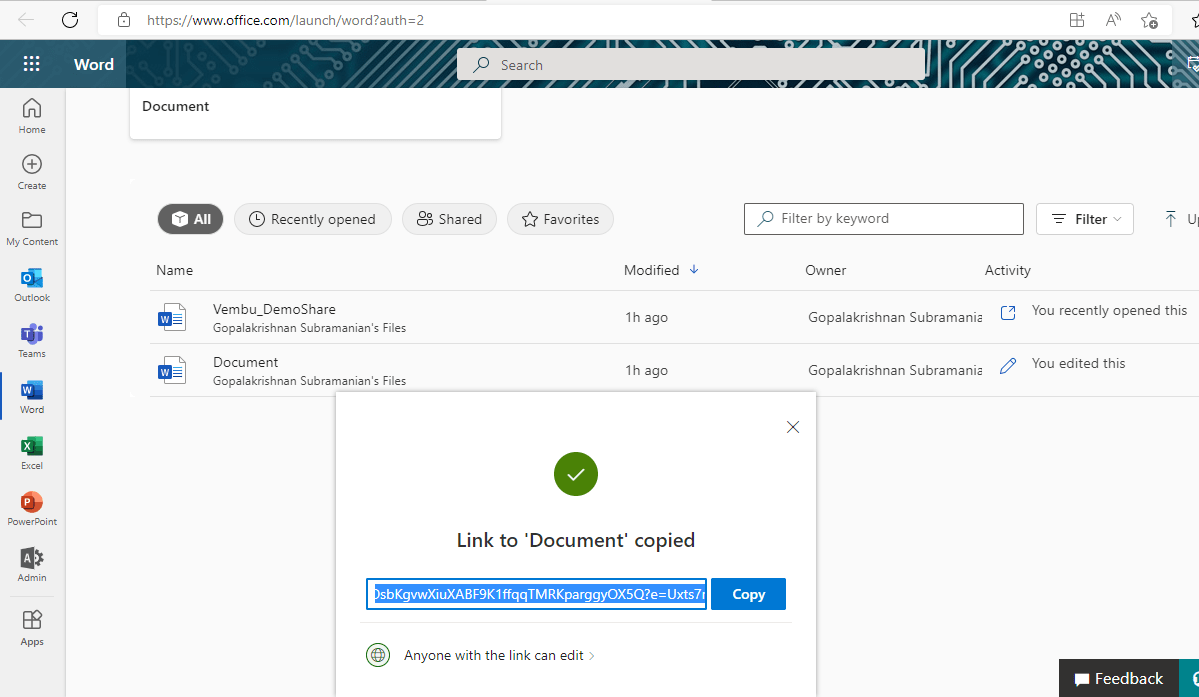Click owner name in Document row
Viewport: 1199px width, 697px height.
click(895, 370)
